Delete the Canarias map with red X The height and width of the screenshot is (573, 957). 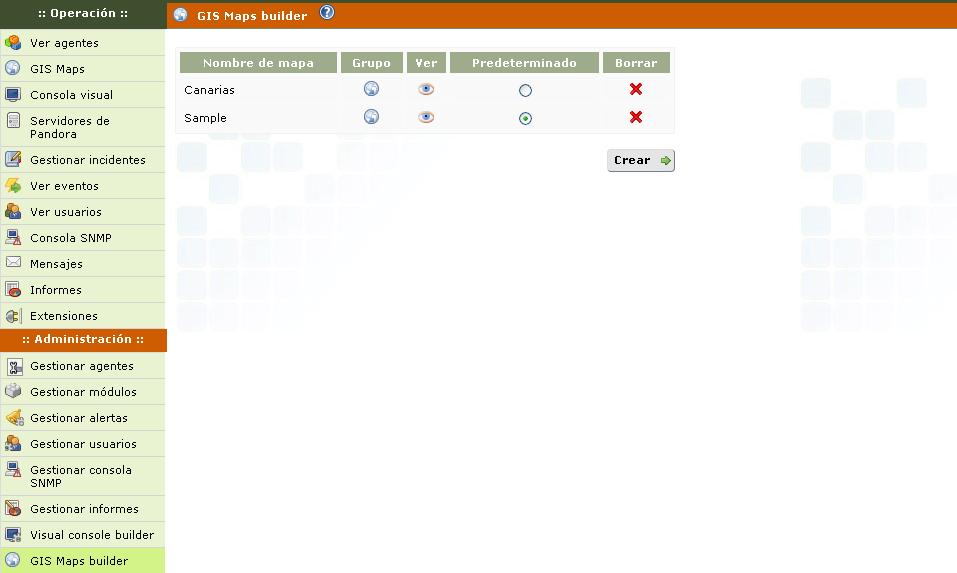coord(636,89)
